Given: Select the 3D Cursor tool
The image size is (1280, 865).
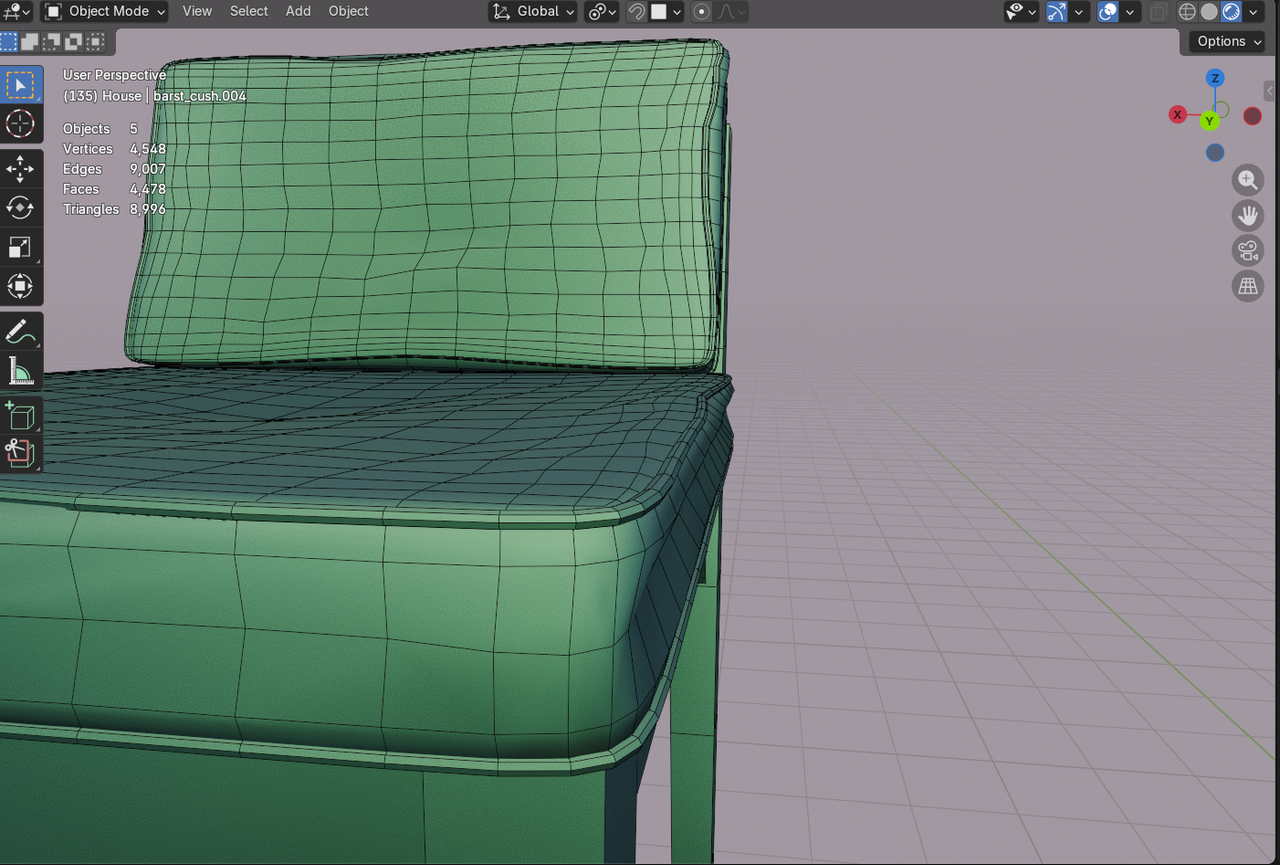Looking at the screenshot, I should 20,124.
